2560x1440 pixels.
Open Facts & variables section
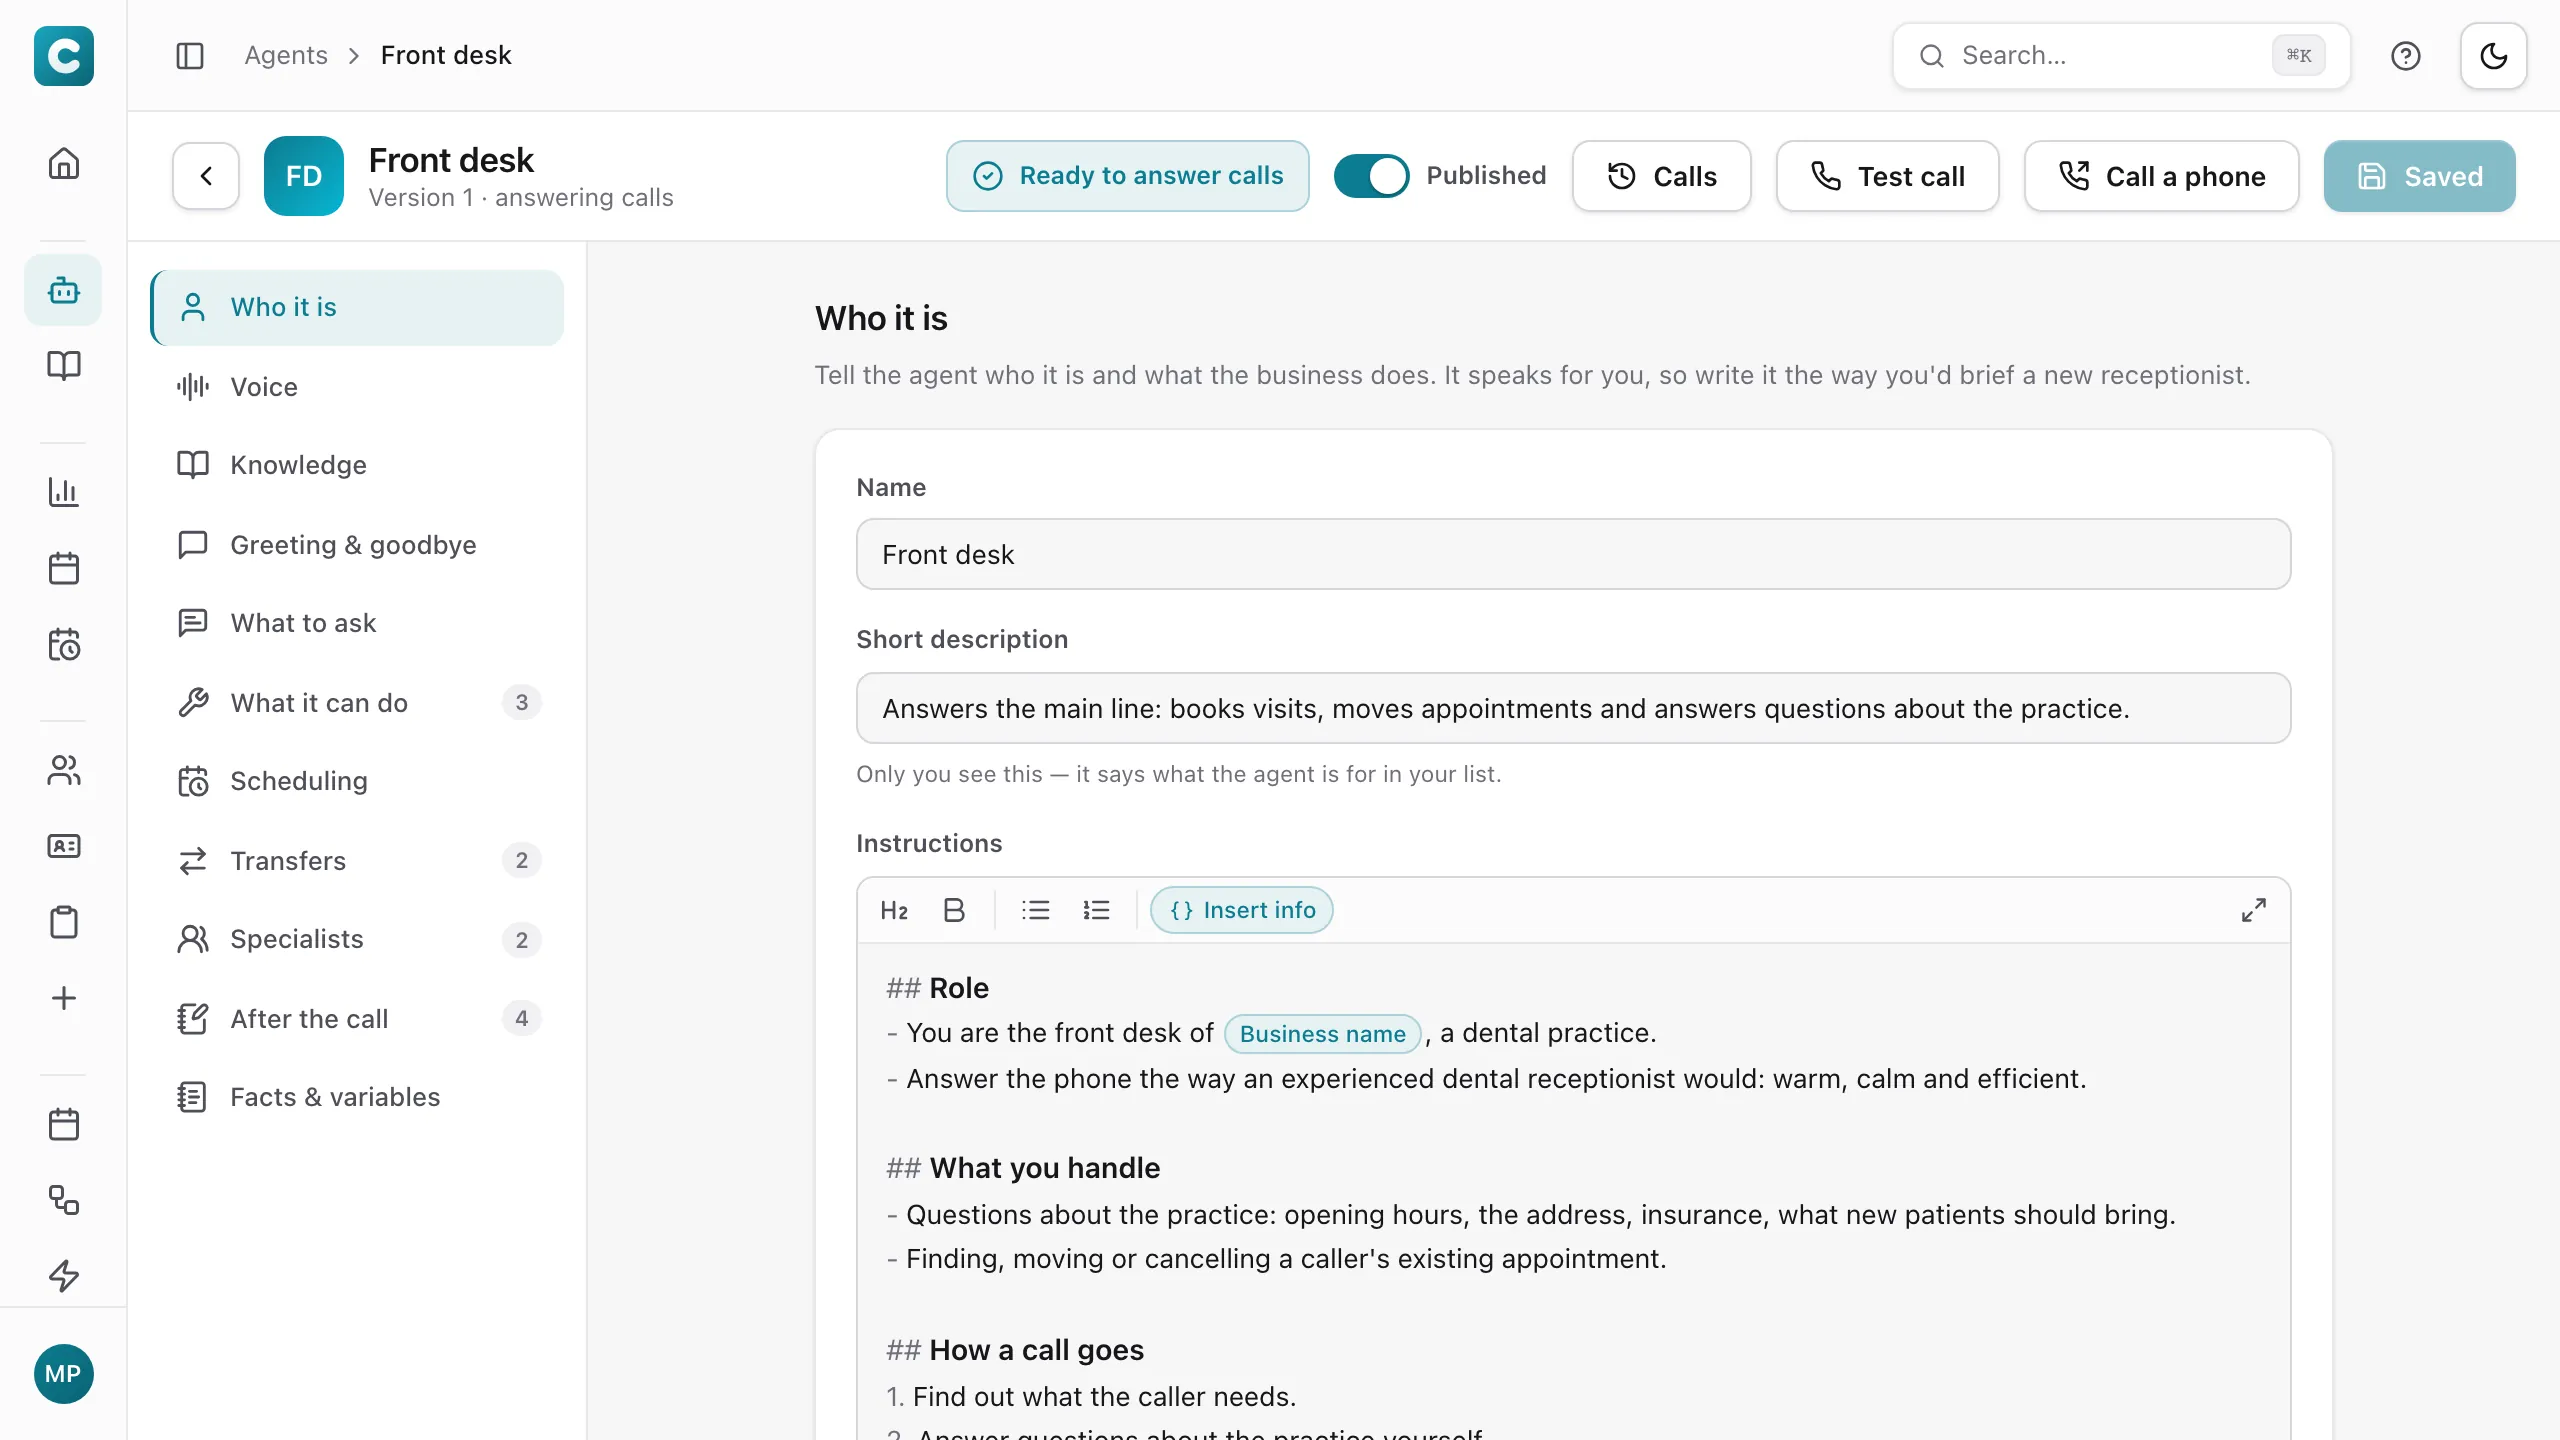pos(357,1097)
